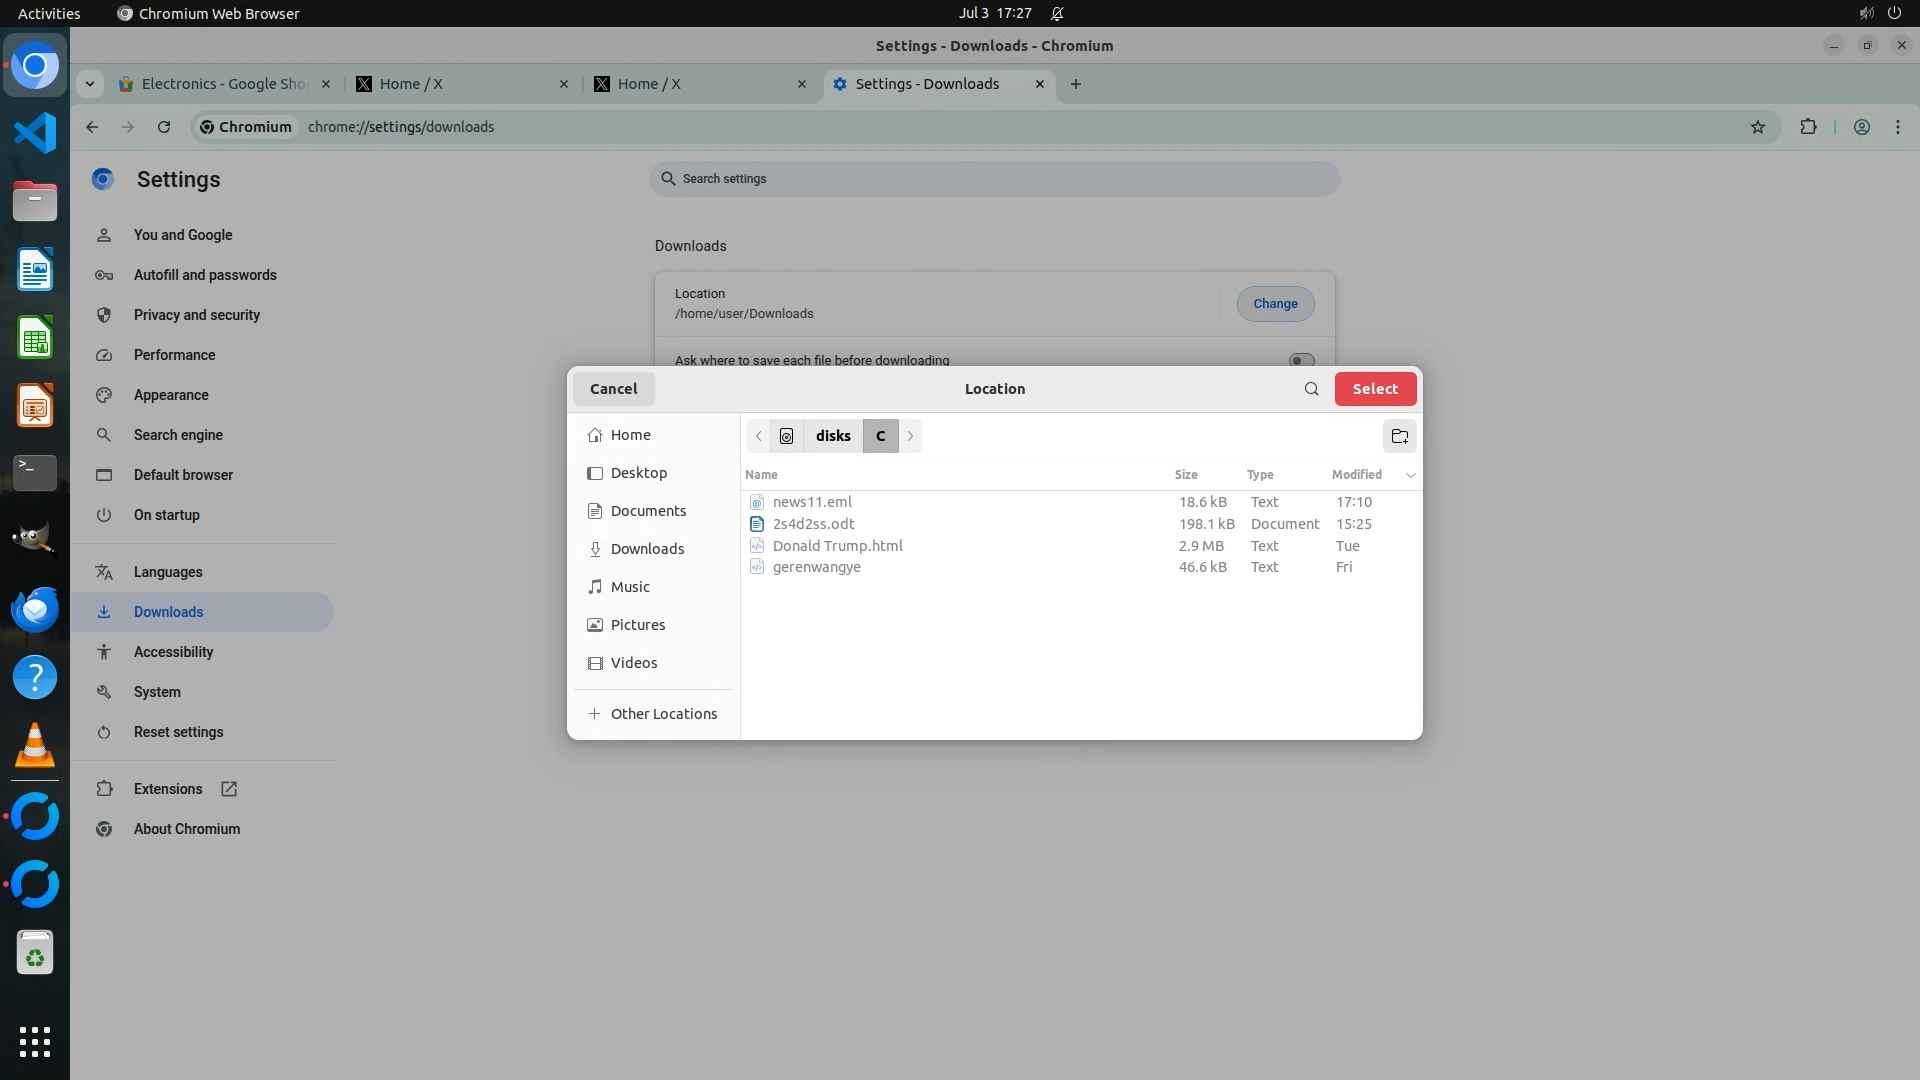
Task: Create a new folder in the file dialog
Action: tap(1399, 436)
